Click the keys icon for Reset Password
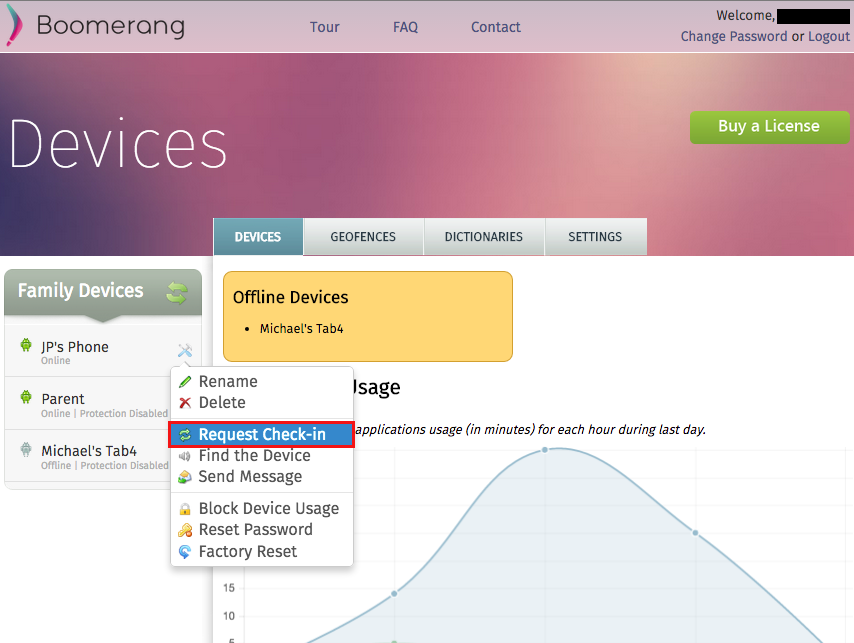The width and height of the screenshot is (854, 643). pos(185,530)
